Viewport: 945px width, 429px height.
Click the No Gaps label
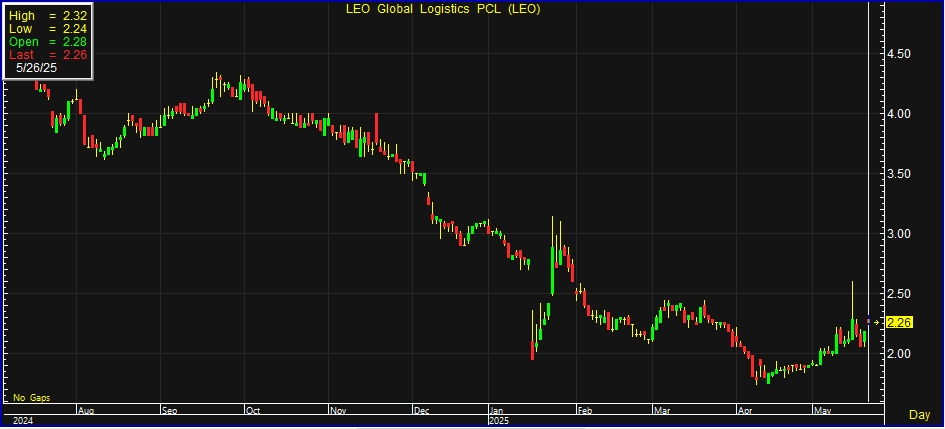pyautogui.click(x=32, y=398)
